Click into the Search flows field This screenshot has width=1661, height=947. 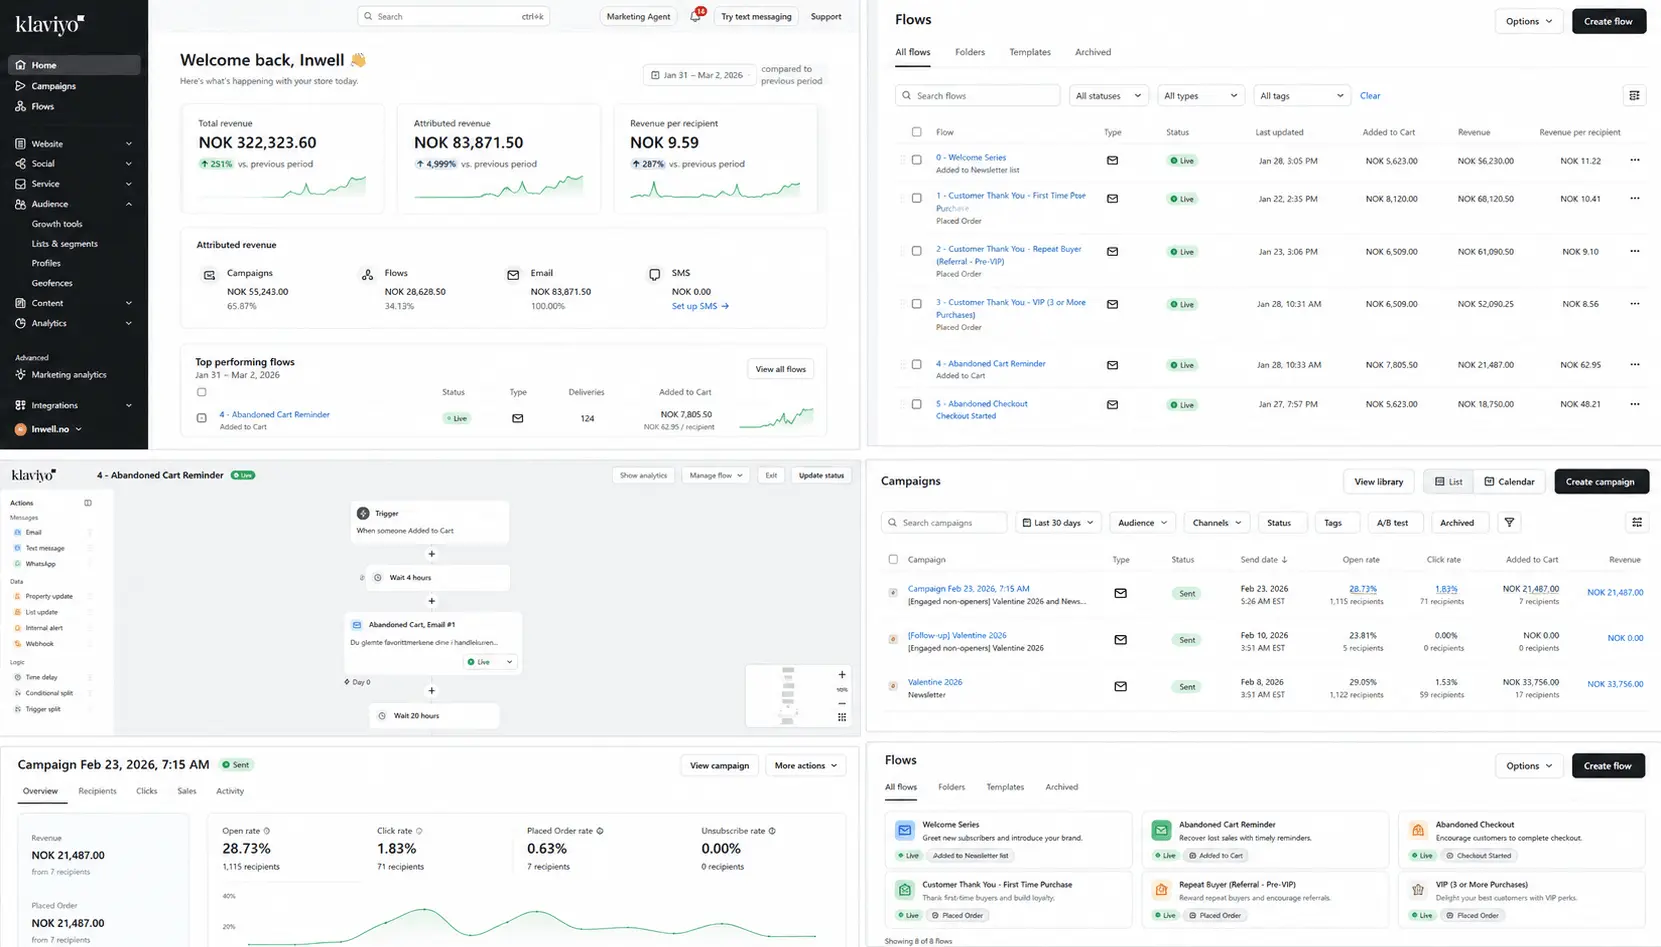pyautogui.click(x=977, y=96)
